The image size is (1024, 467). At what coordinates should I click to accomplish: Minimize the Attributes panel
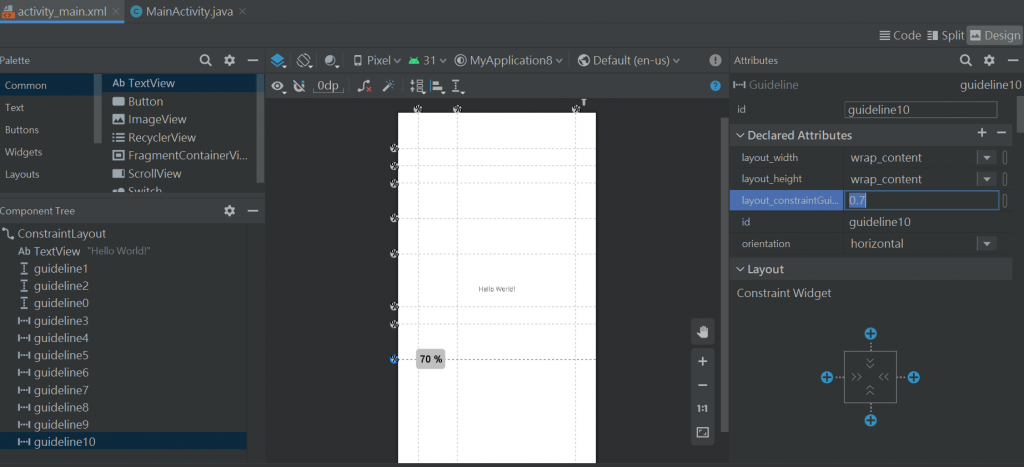(1013, 60)
